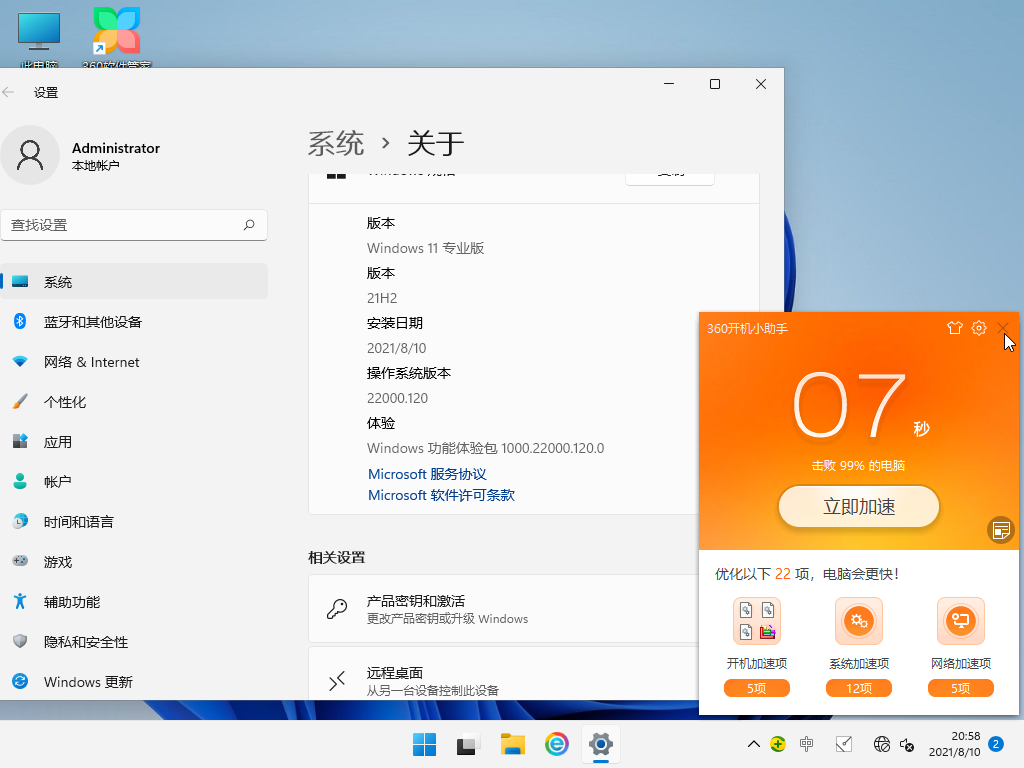Expand hidden icons in system tray

pos(753,745)
